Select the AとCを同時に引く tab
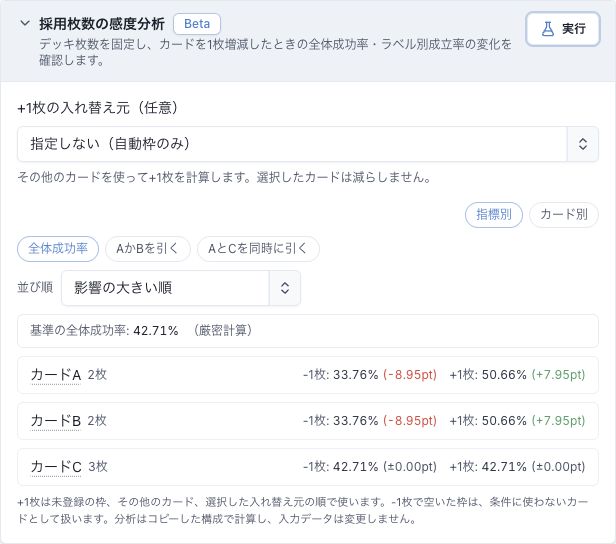The image size is (616, 544). point(258,249)
